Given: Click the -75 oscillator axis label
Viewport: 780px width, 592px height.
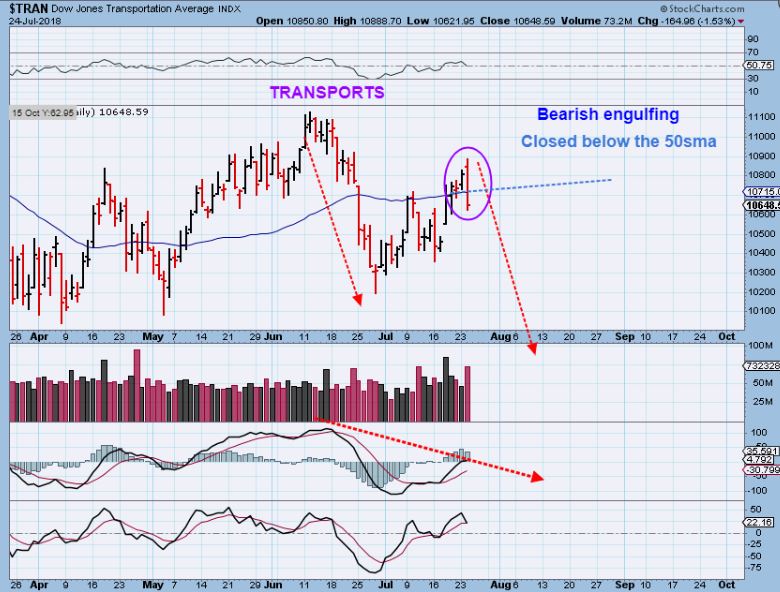Looking at the screenshot, I should [755, 568].
